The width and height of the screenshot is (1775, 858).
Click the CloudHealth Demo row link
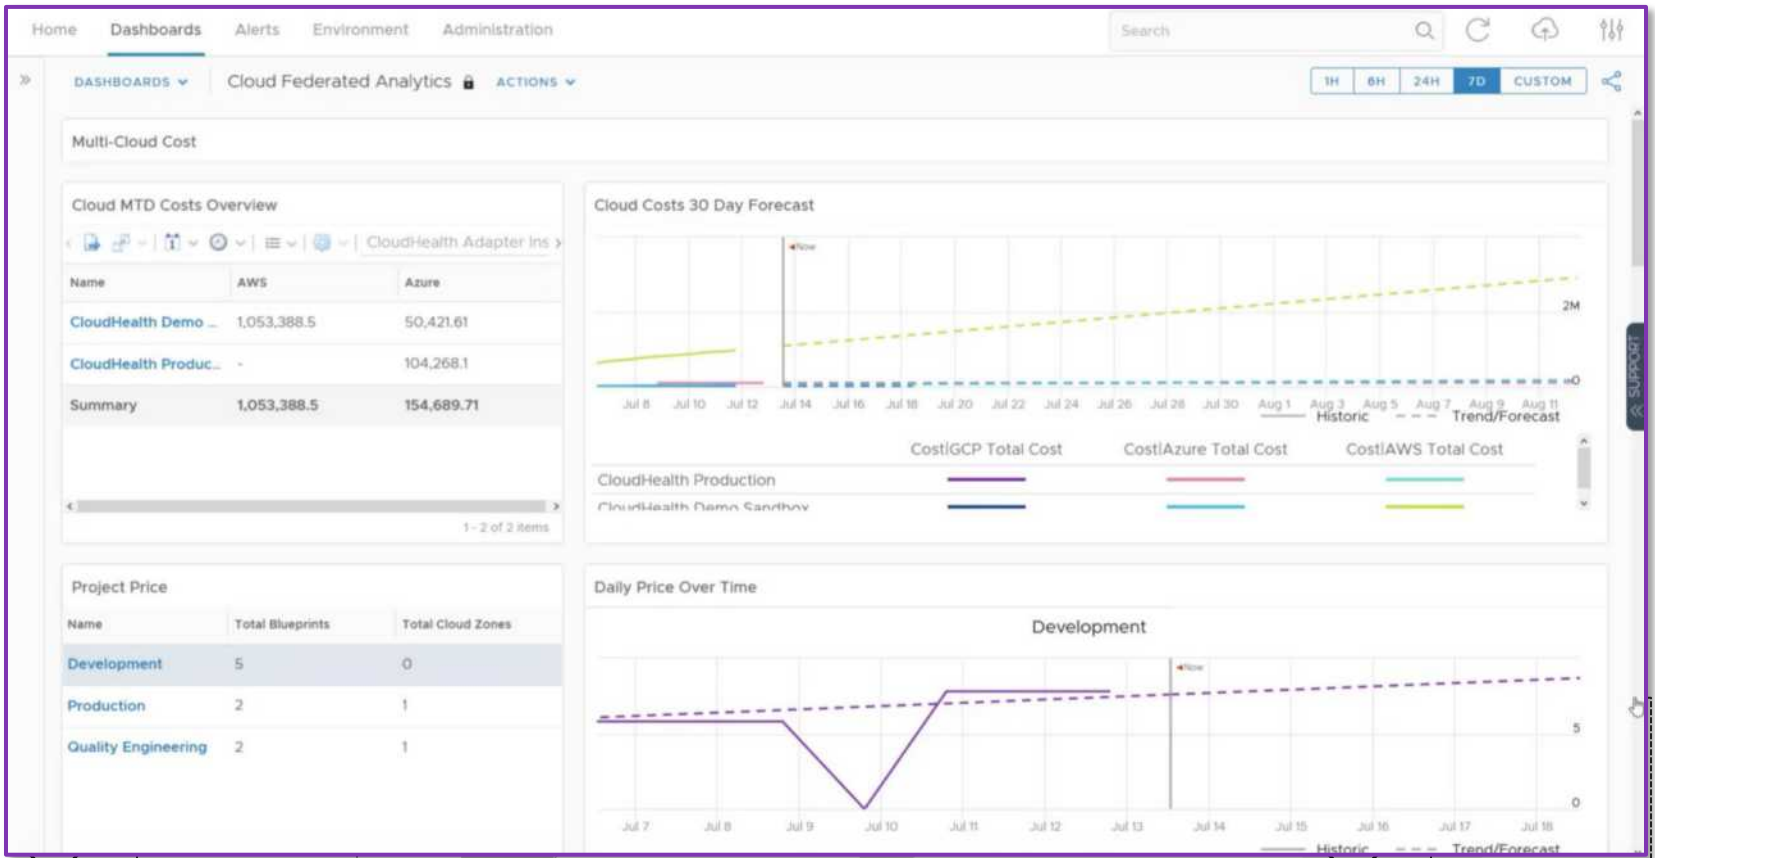pyautogui.click(x=137, y=322)
